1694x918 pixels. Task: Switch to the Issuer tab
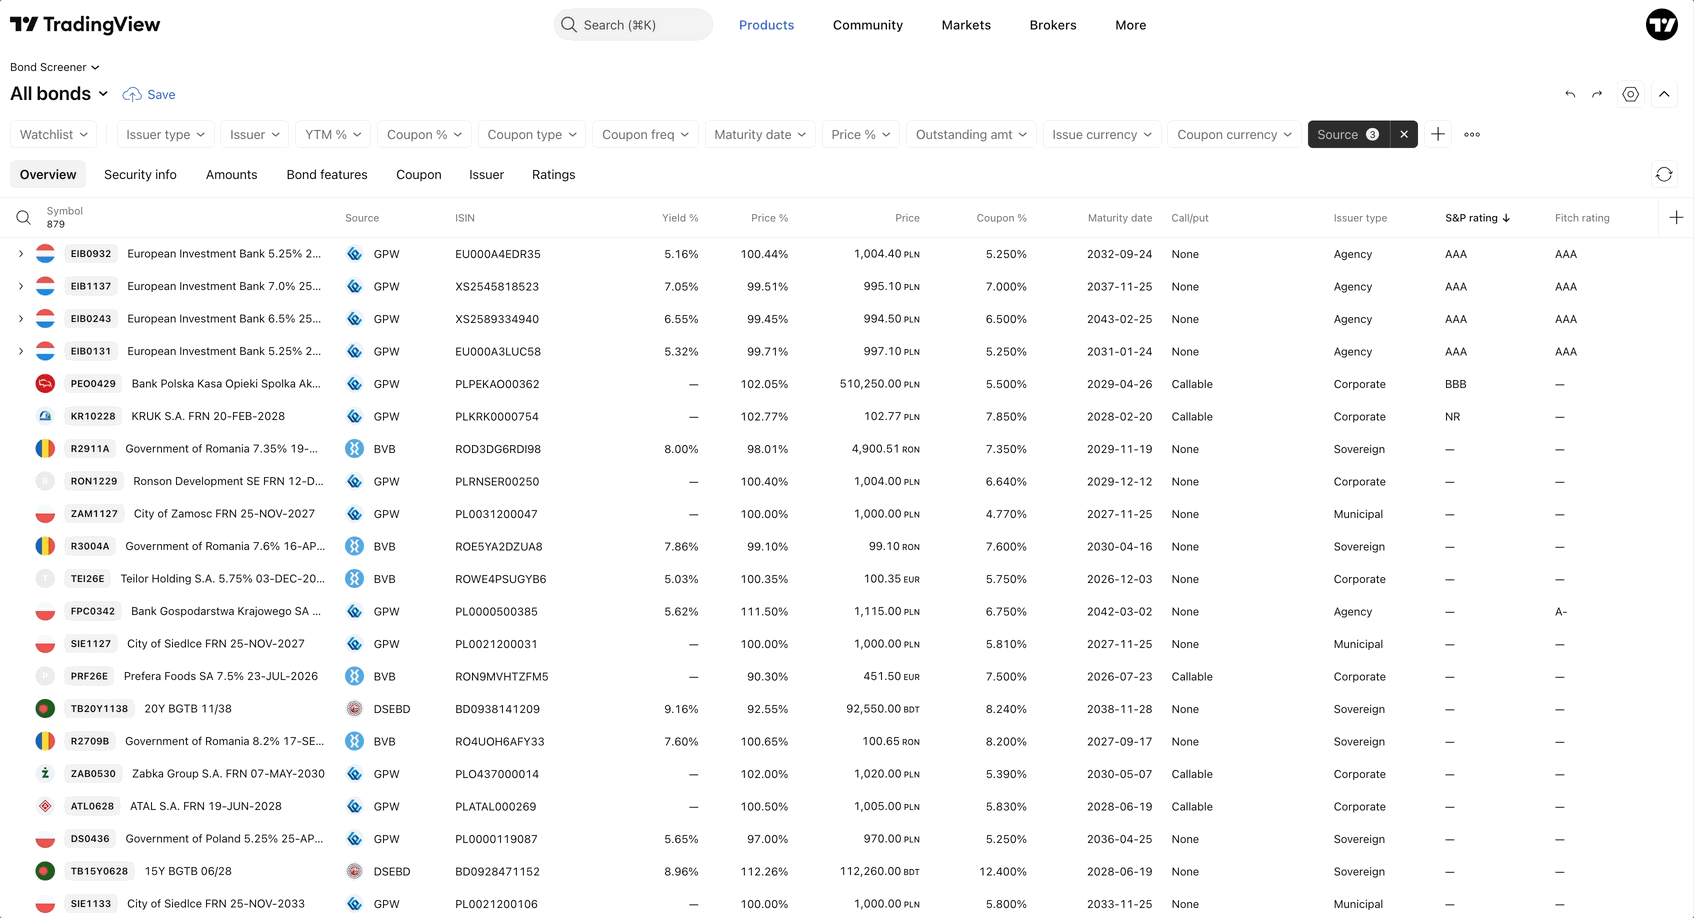(486, 174)
